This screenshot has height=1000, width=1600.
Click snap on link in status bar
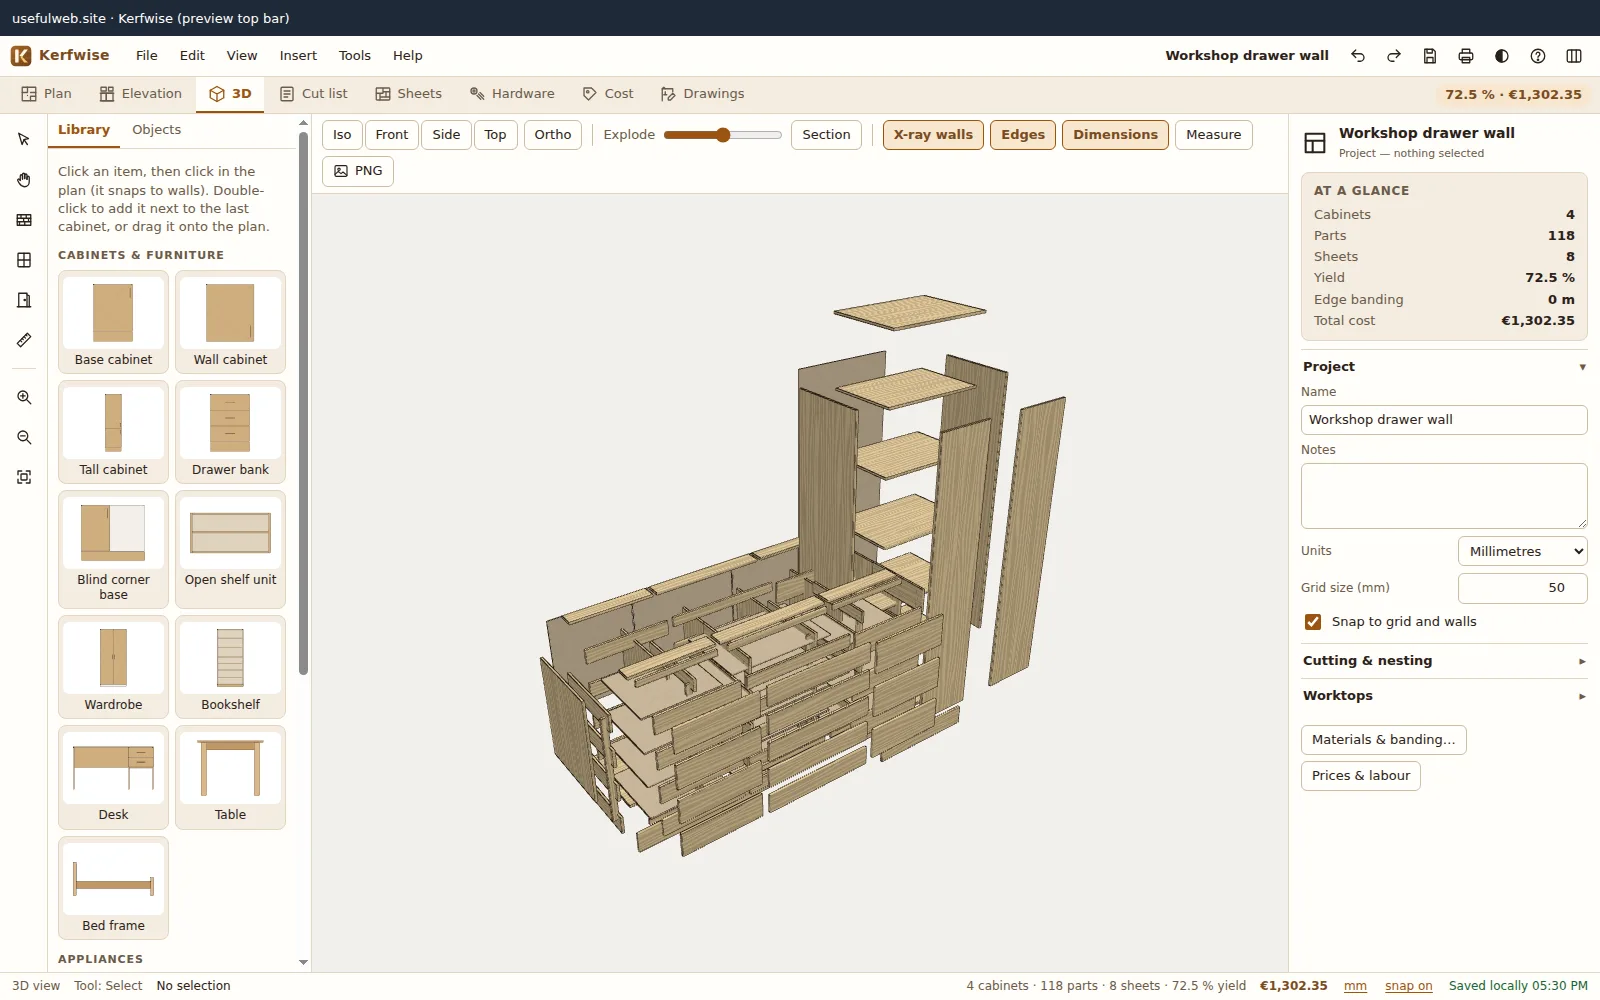point(1408,986)
